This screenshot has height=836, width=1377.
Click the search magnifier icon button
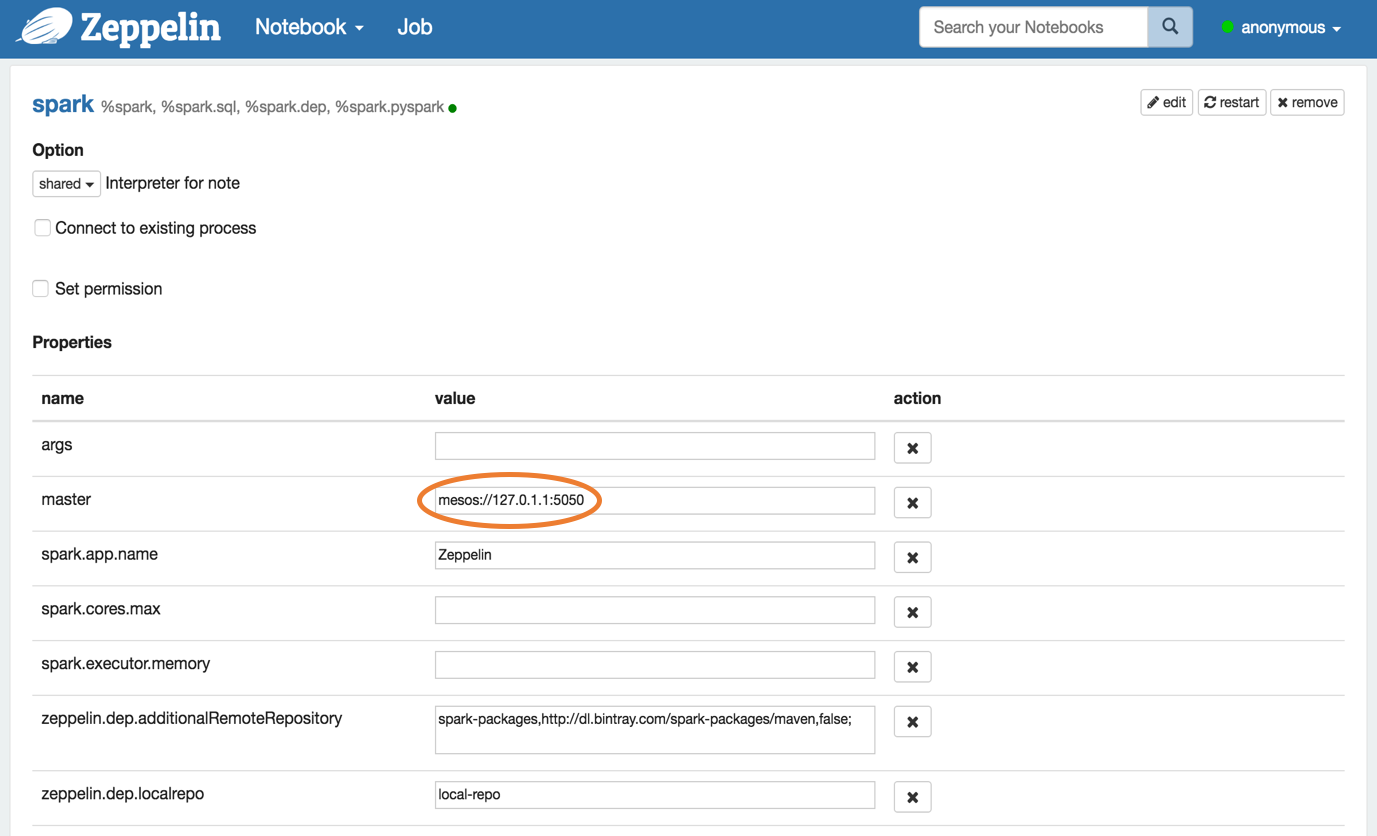[x=1169, y=27]
